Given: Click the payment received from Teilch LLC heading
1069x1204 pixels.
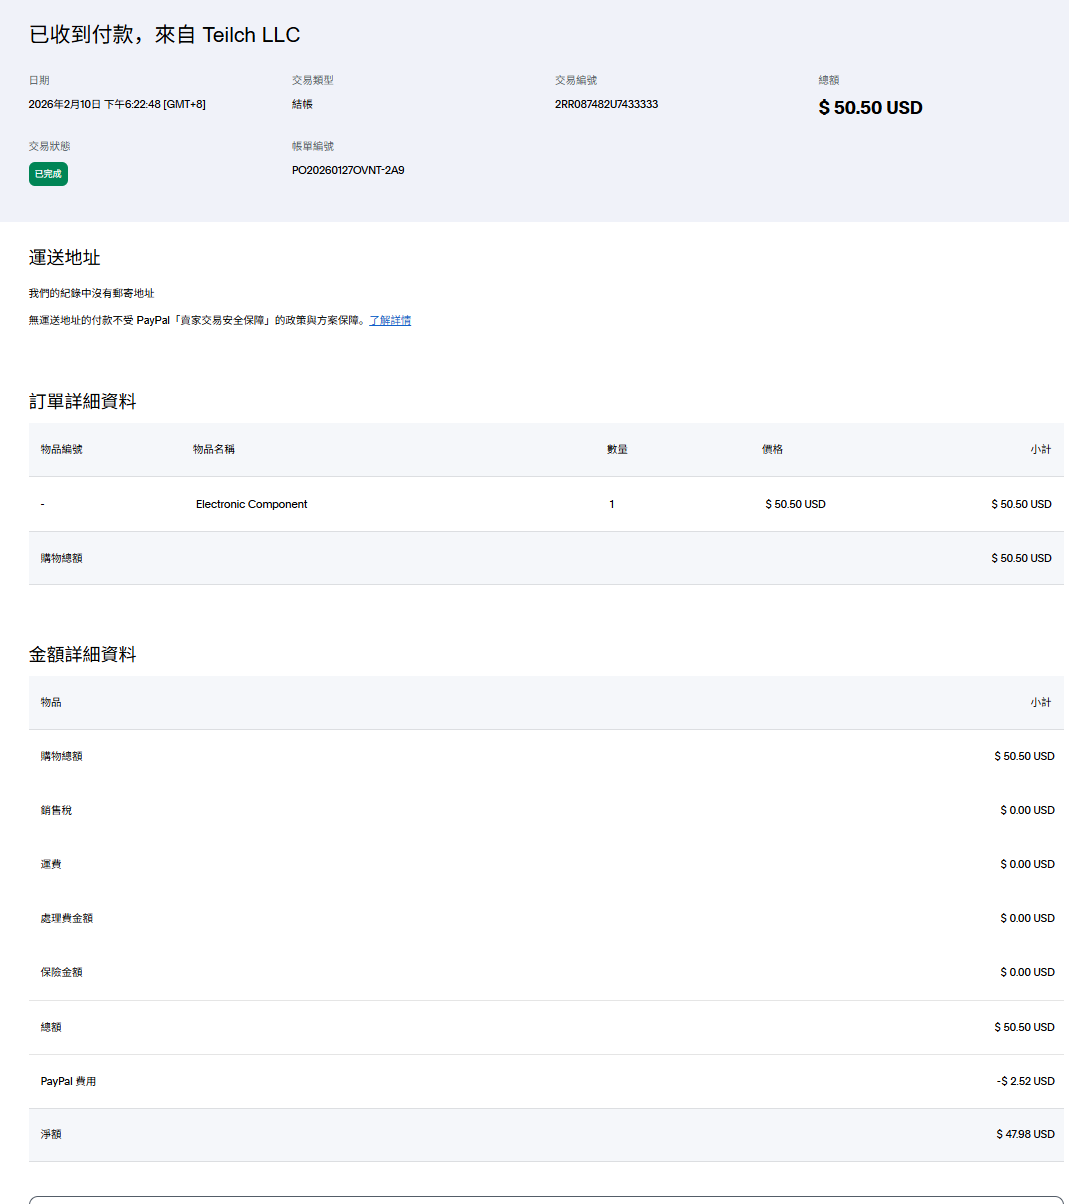Looking at the screenshot, I should tap(164, 35).
